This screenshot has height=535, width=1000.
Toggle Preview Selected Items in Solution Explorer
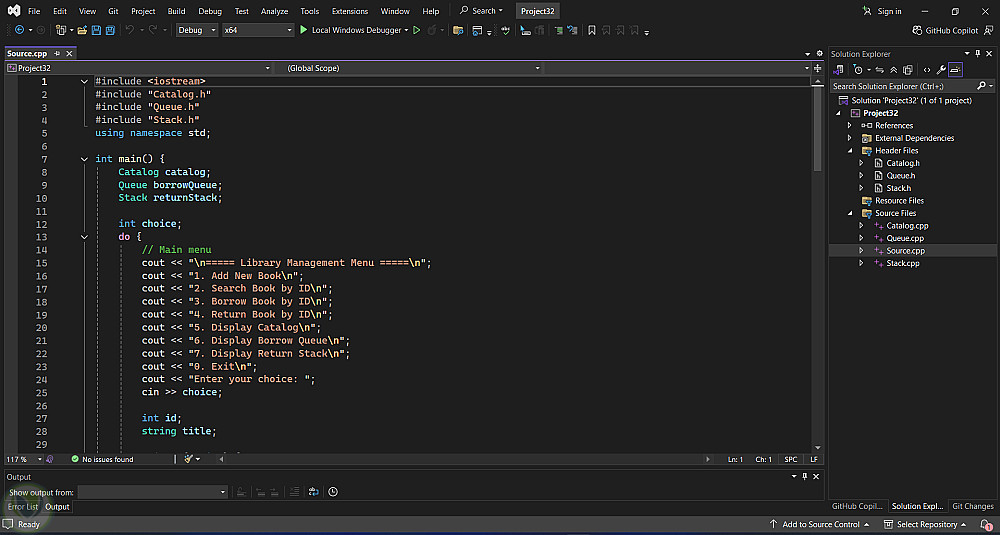(955, 70)
